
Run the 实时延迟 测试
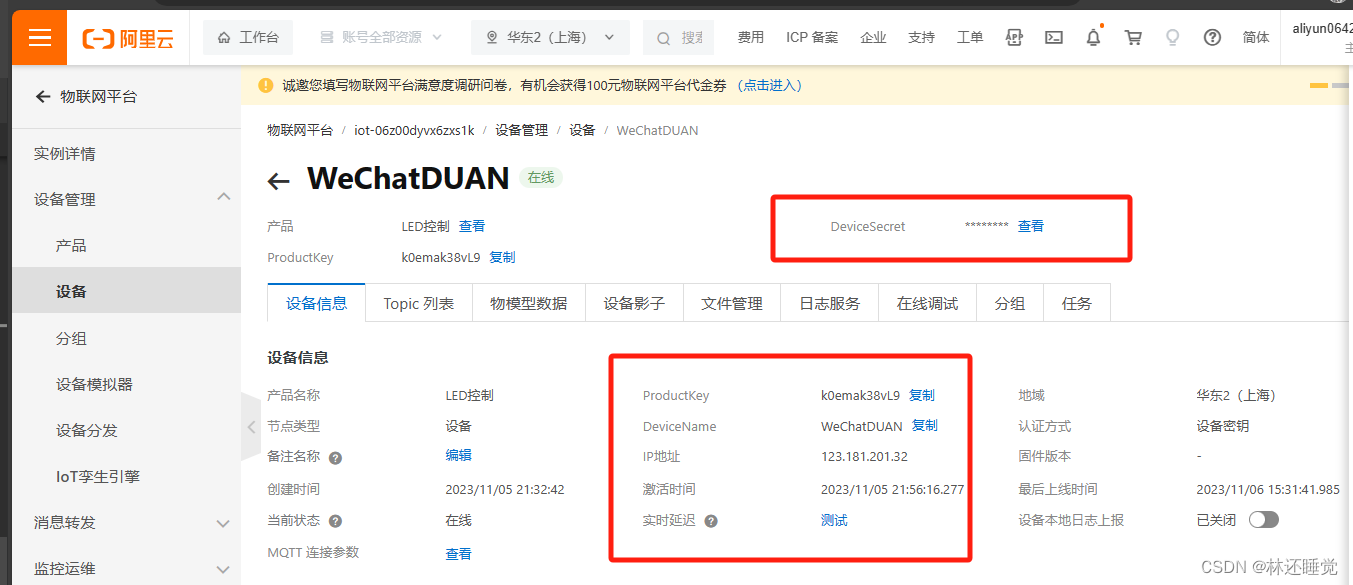pos(834,520)
